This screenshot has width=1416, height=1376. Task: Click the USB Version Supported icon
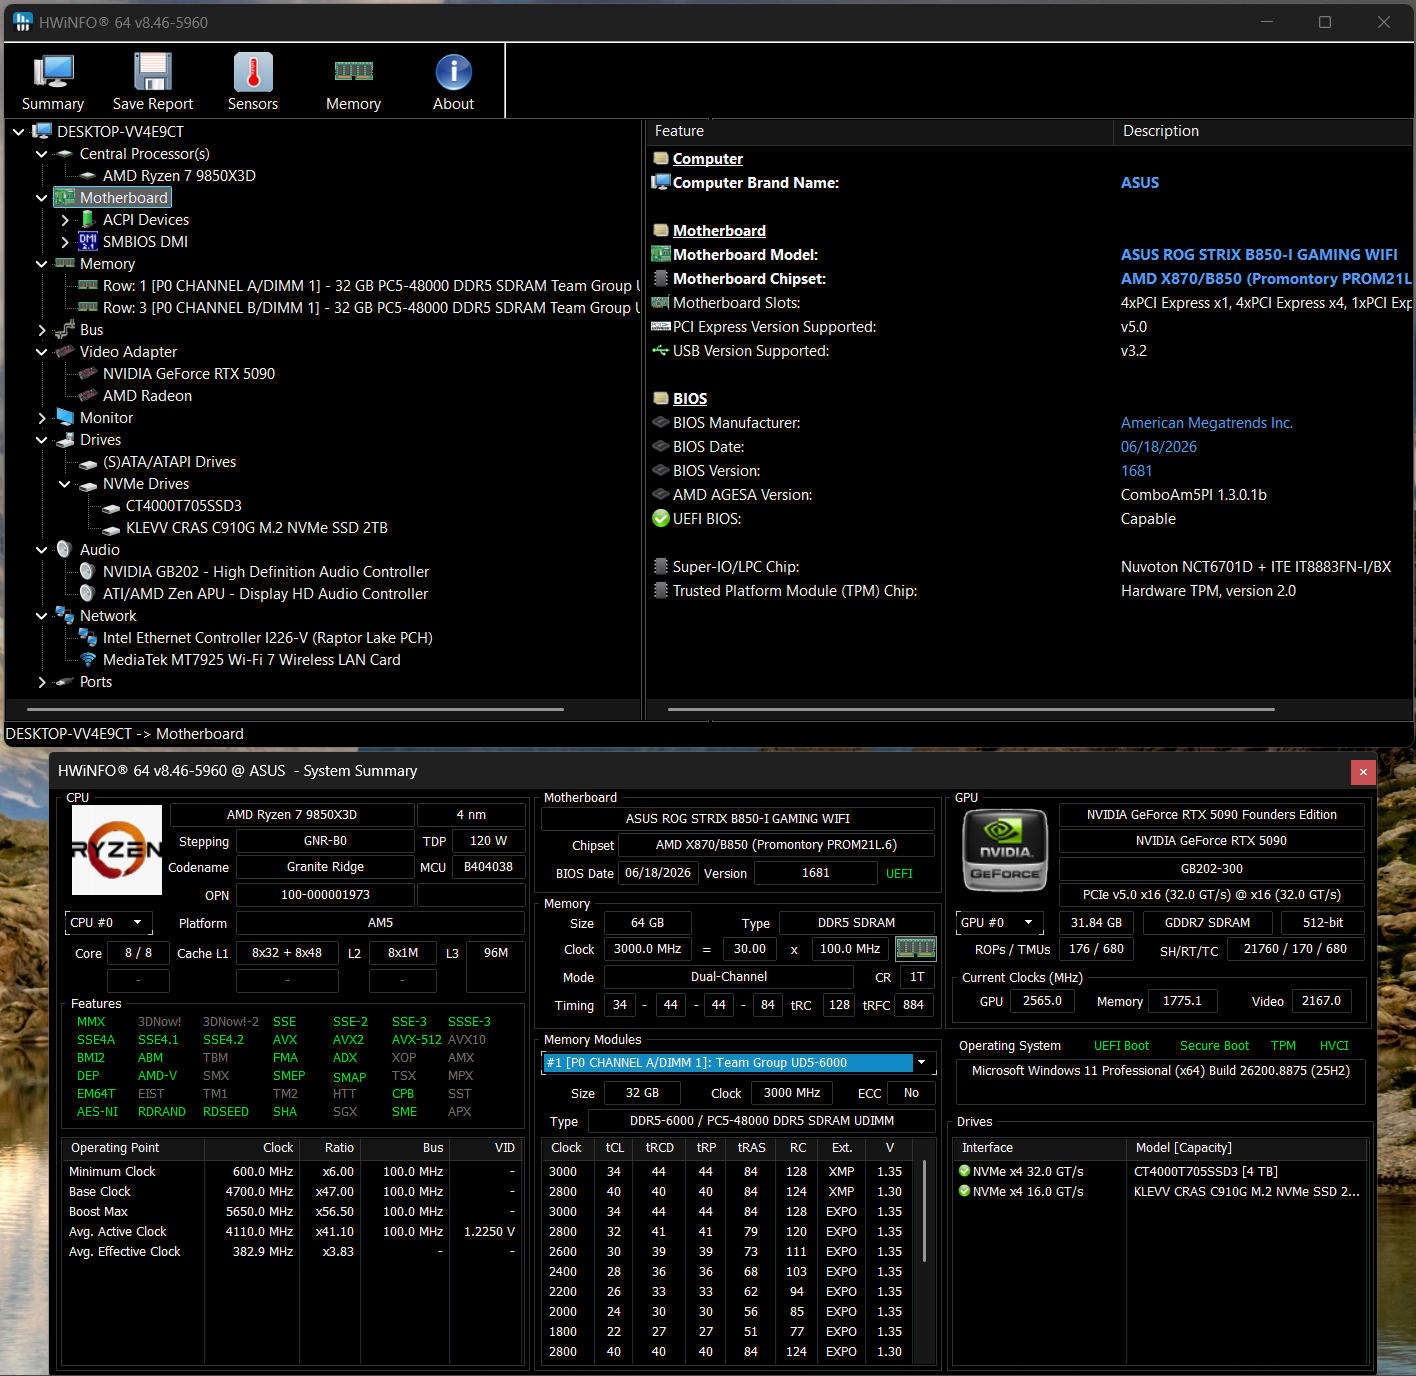[660, 350]
